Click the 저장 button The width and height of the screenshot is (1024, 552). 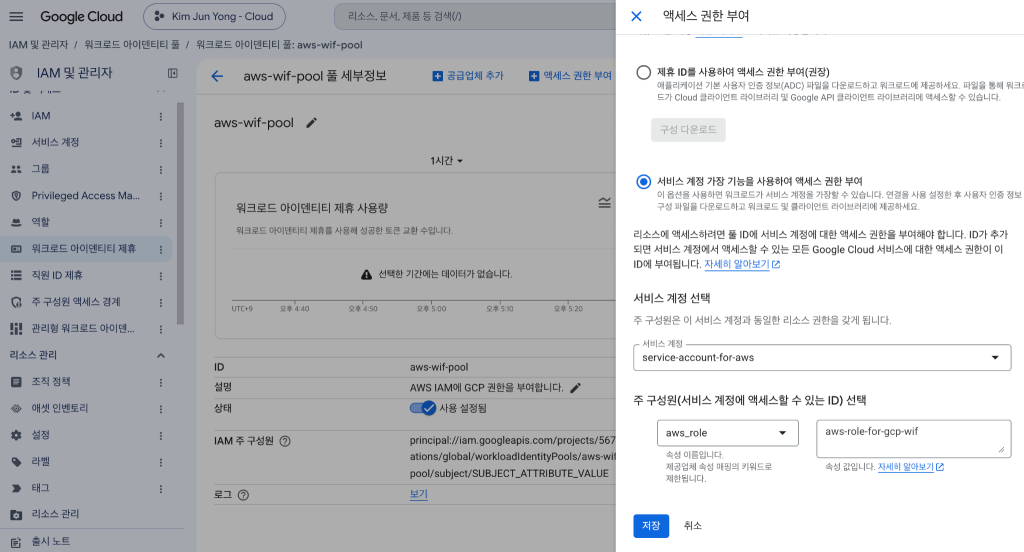(651, 526)
